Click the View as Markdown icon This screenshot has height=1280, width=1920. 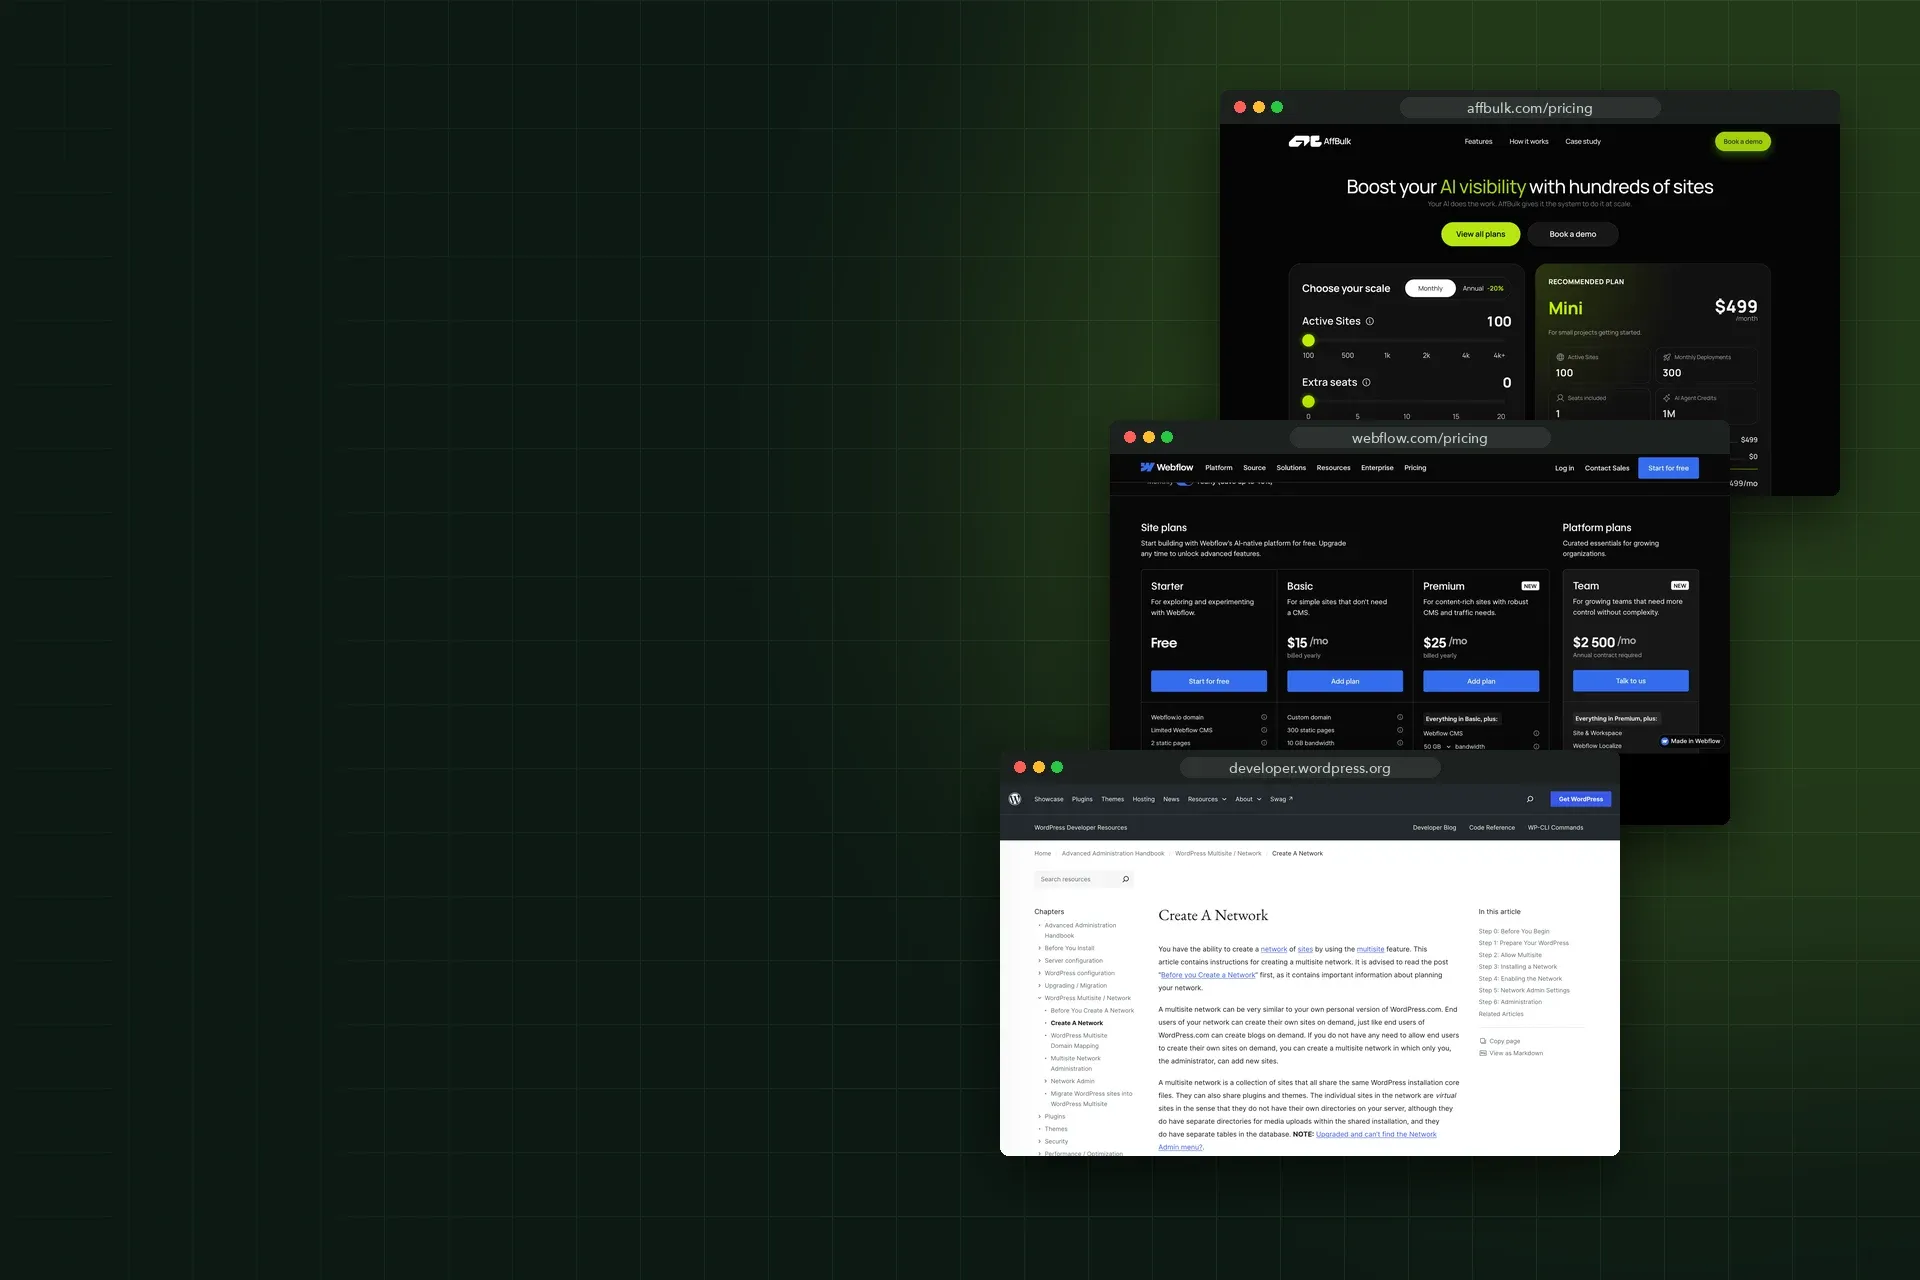pyautogui.click(x=1483, y=1053)
